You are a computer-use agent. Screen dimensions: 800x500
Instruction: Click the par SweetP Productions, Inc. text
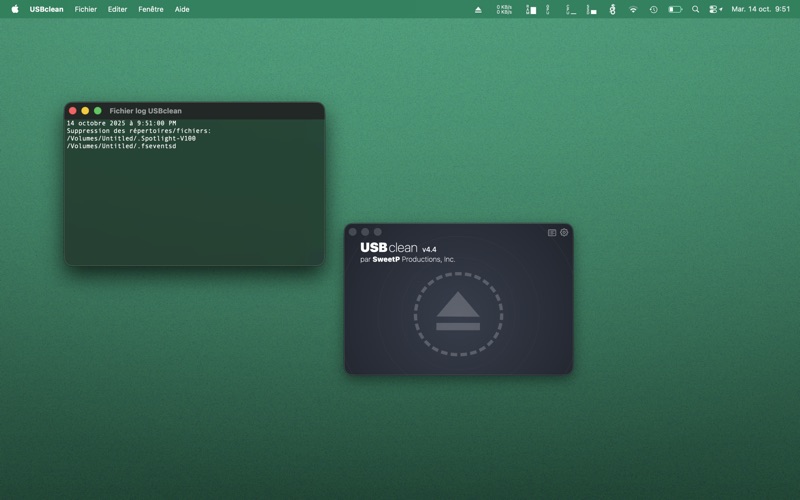point(407,260)
